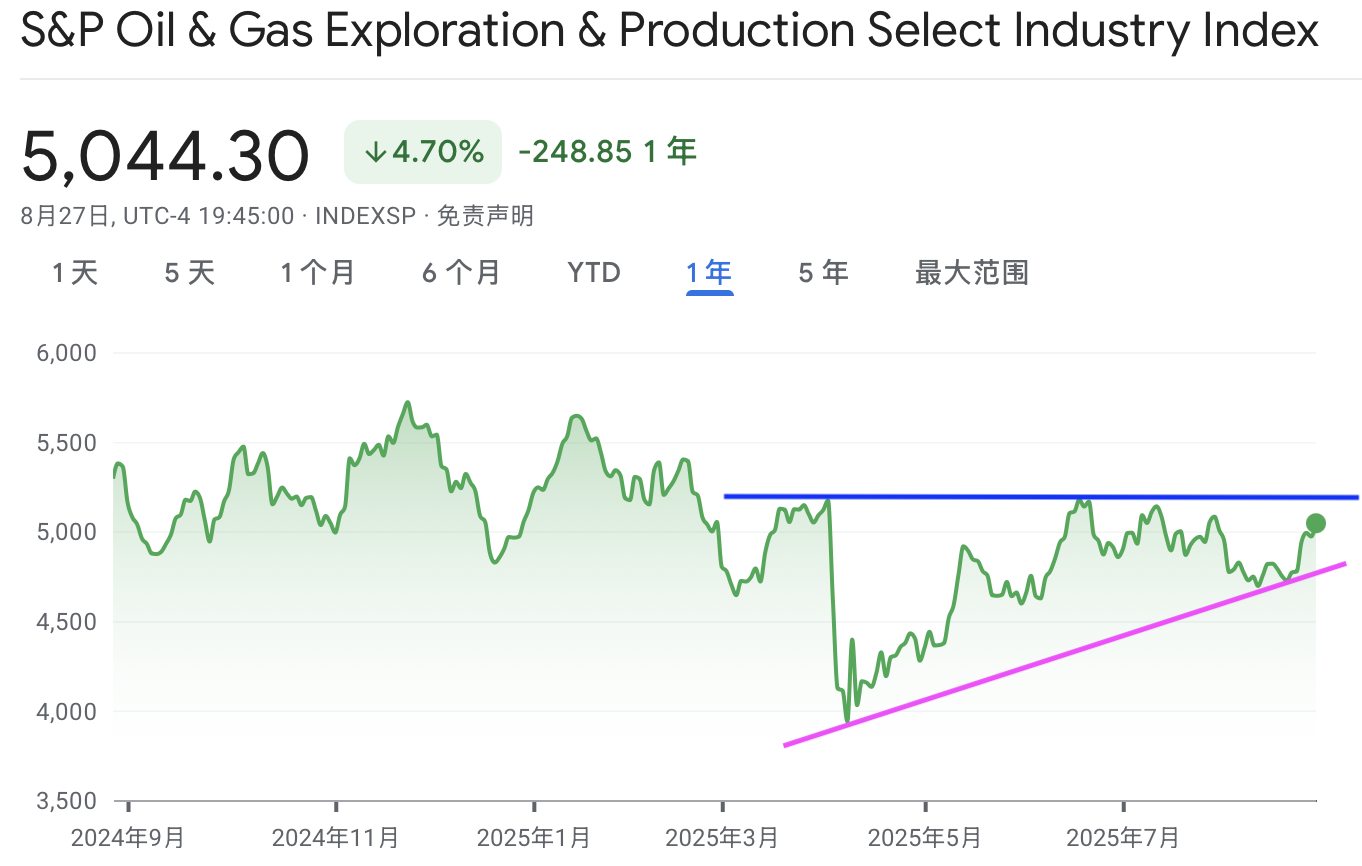The width and height of the screenshot is (1362, 866).
Task: Switch to the 5 天 range
Action: click(x=190, y=272)
